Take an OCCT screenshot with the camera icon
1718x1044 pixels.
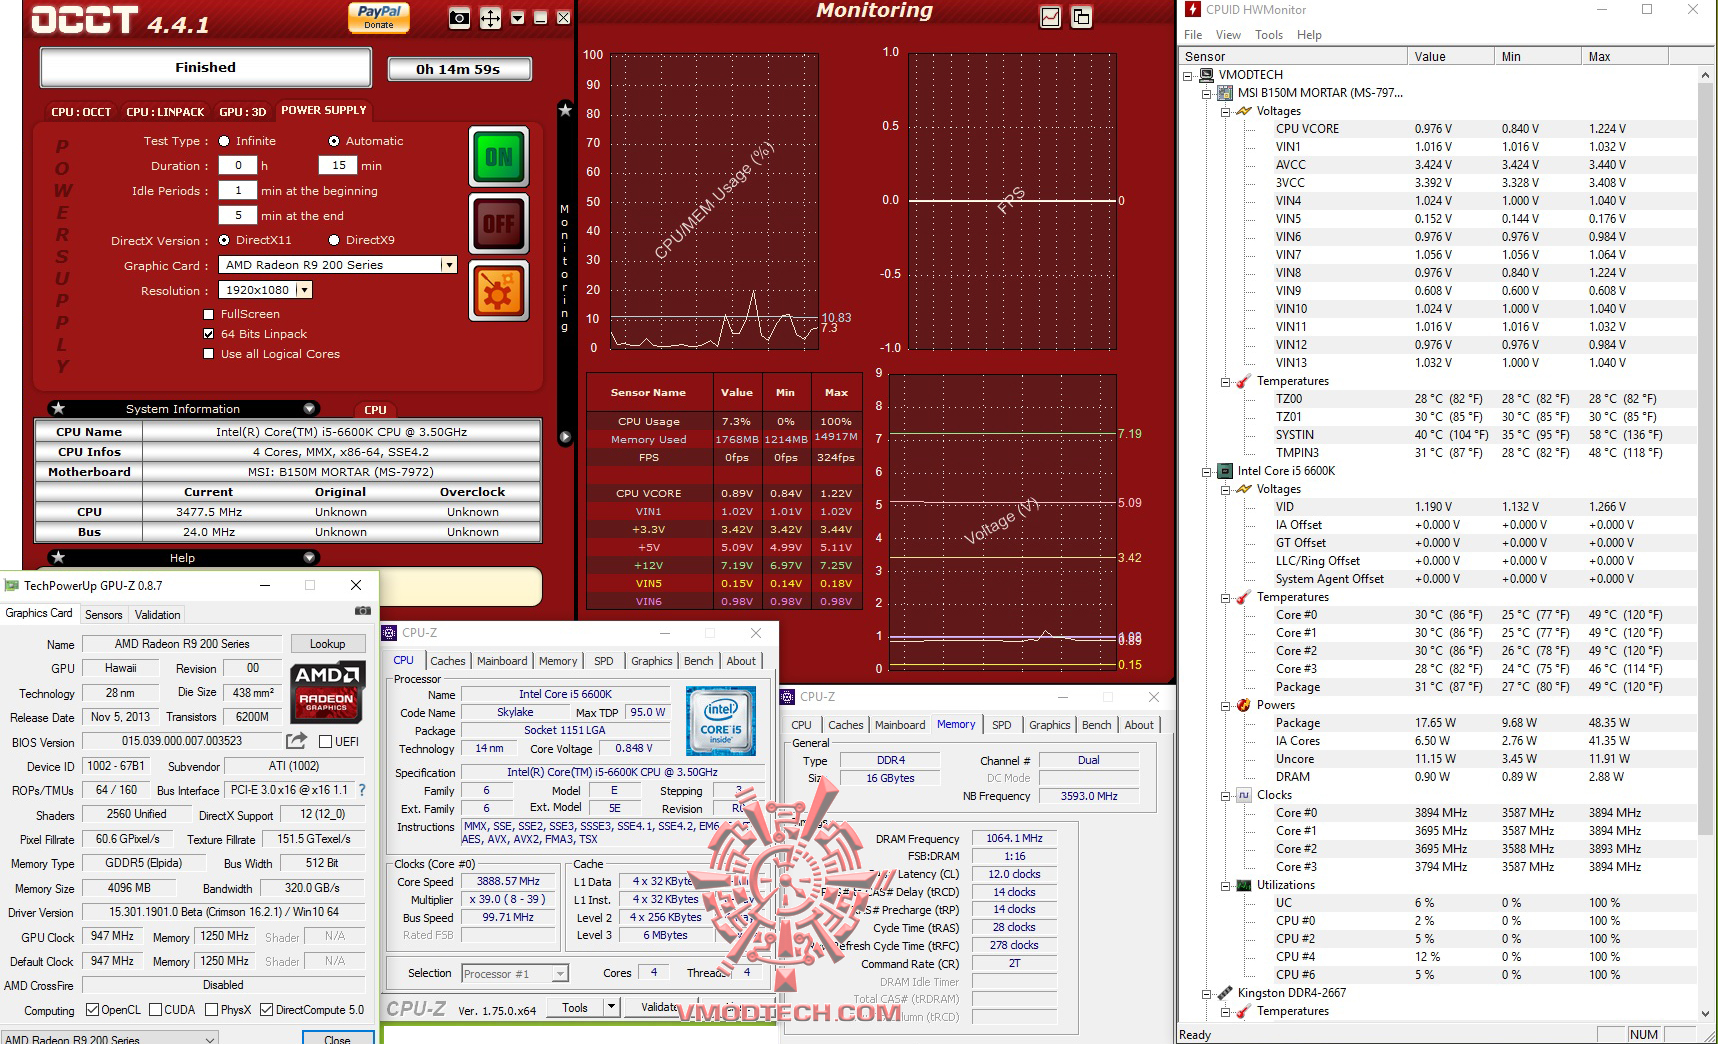pyautogui.click(x=459, y=18)
